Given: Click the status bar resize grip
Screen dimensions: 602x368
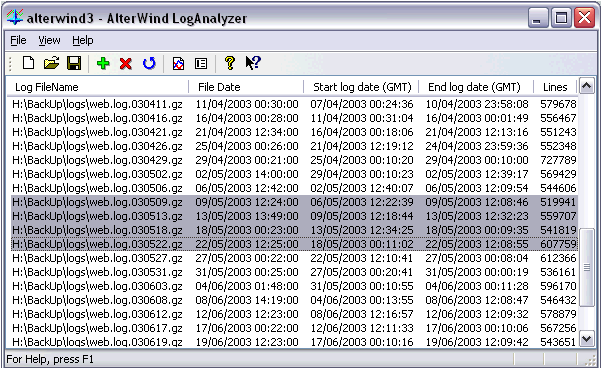Looking at the screenshot, I should click(590, 360).
